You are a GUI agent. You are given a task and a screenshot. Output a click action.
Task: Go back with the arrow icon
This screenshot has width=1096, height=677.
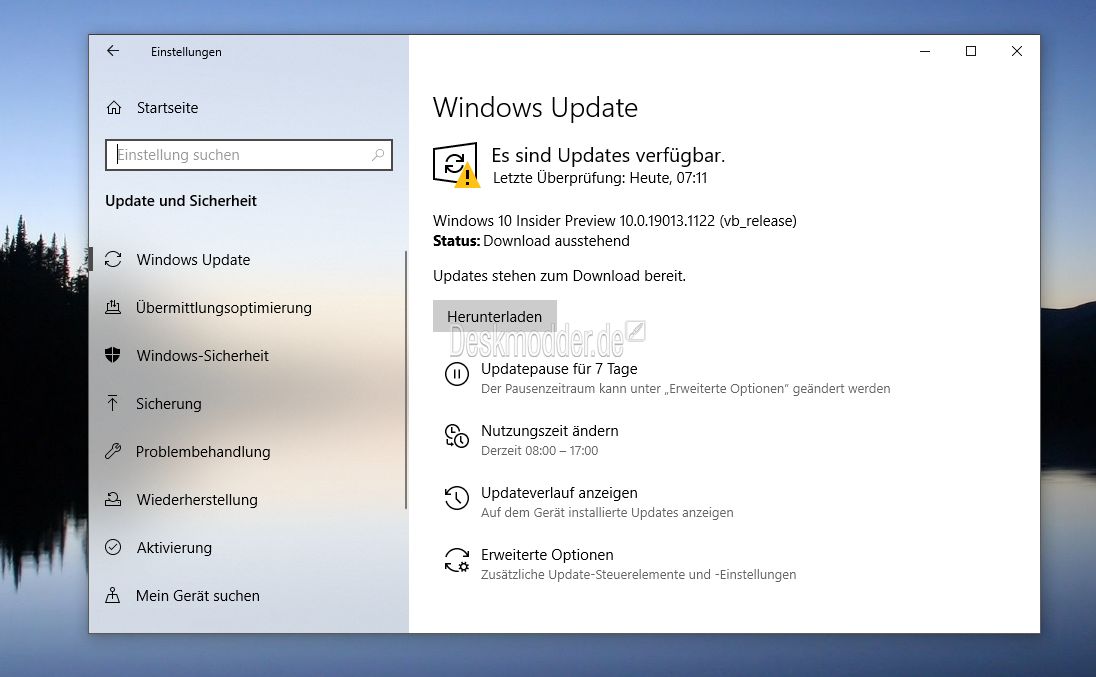(x=113, y=51)
